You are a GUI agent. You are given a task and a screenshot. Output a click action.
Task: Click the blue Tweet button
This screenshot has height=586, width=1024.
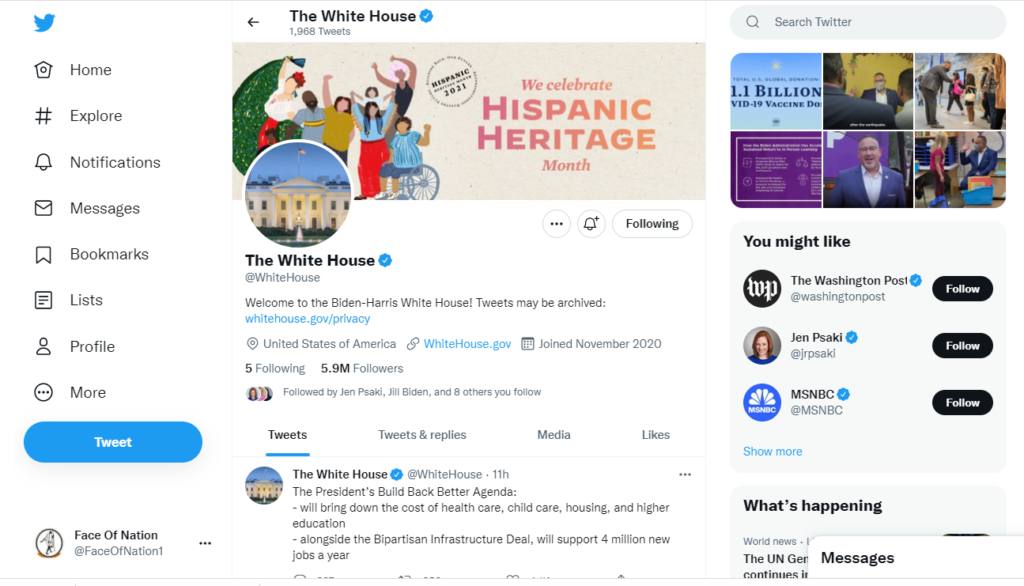point(113,442)
